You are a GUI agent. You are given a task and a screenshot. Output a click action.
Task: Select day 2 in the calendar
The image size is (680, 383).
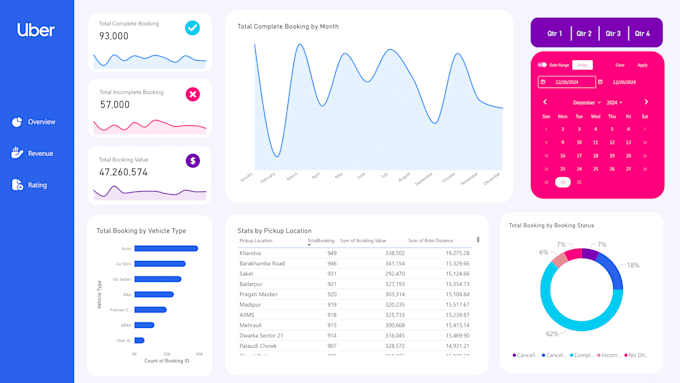coord(562,129)
